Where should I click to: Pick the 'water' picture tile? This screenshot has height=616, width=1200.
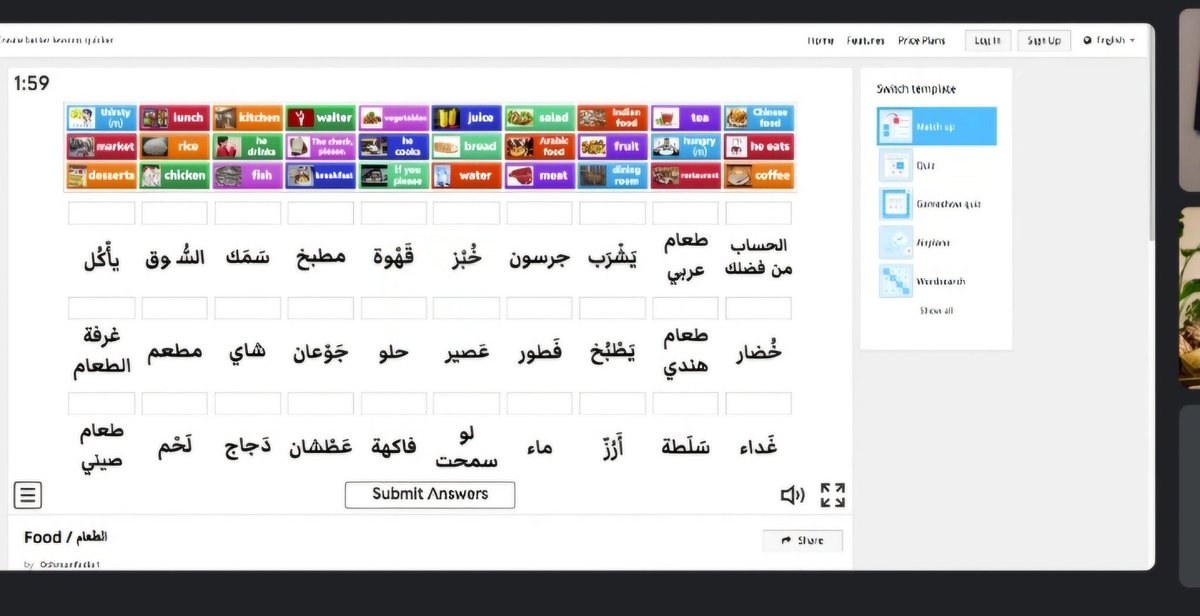pos(467,175)
